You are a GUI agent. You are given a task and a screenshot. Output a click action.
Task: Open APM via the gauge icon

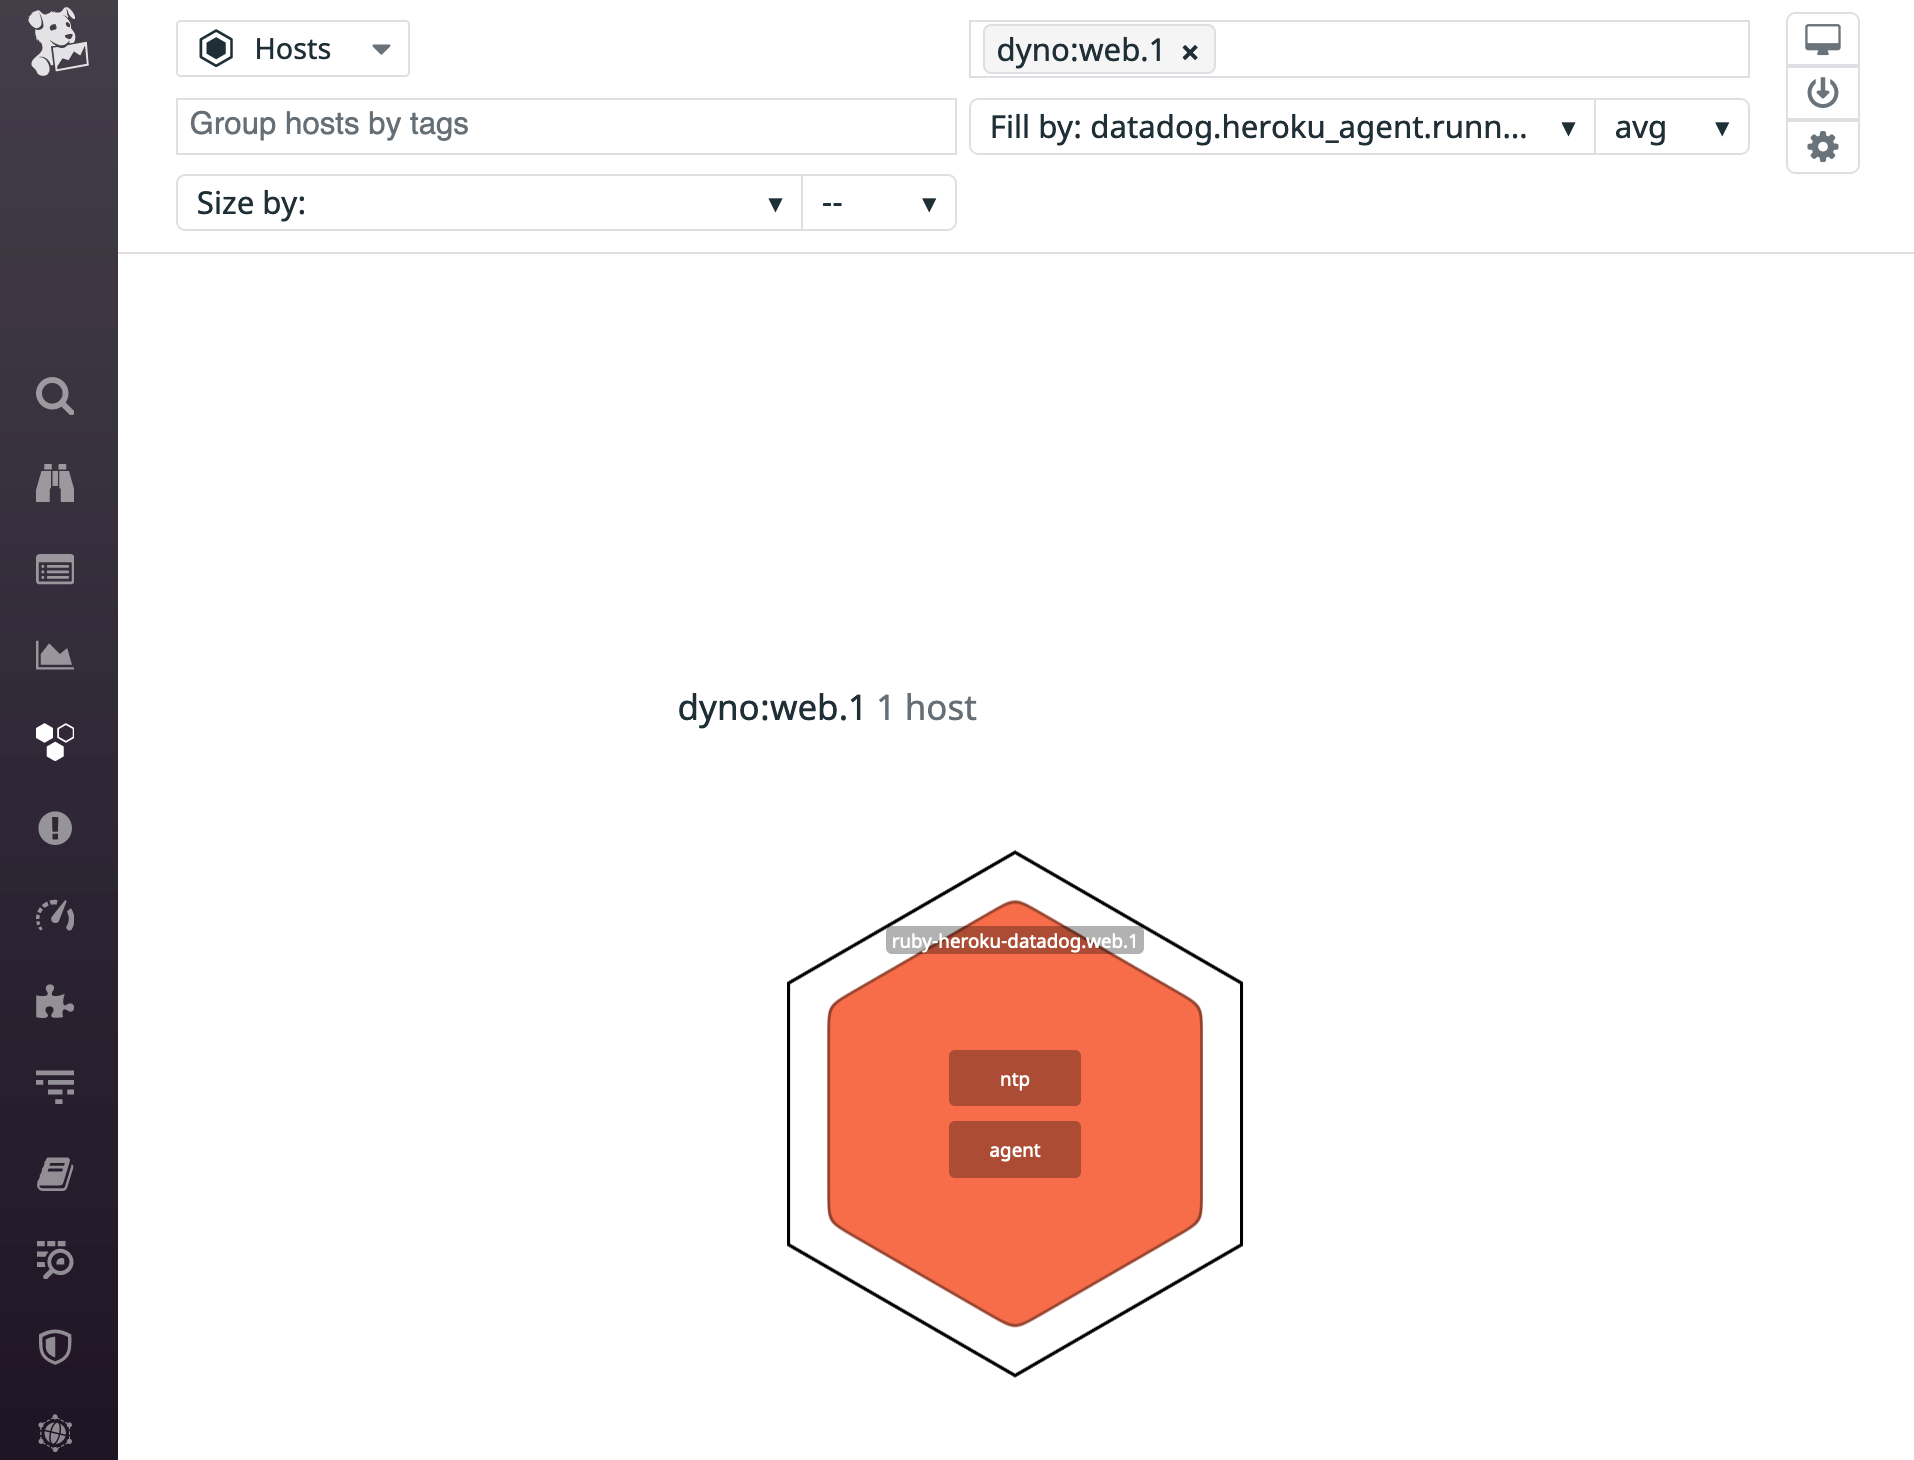coord(56,916)
